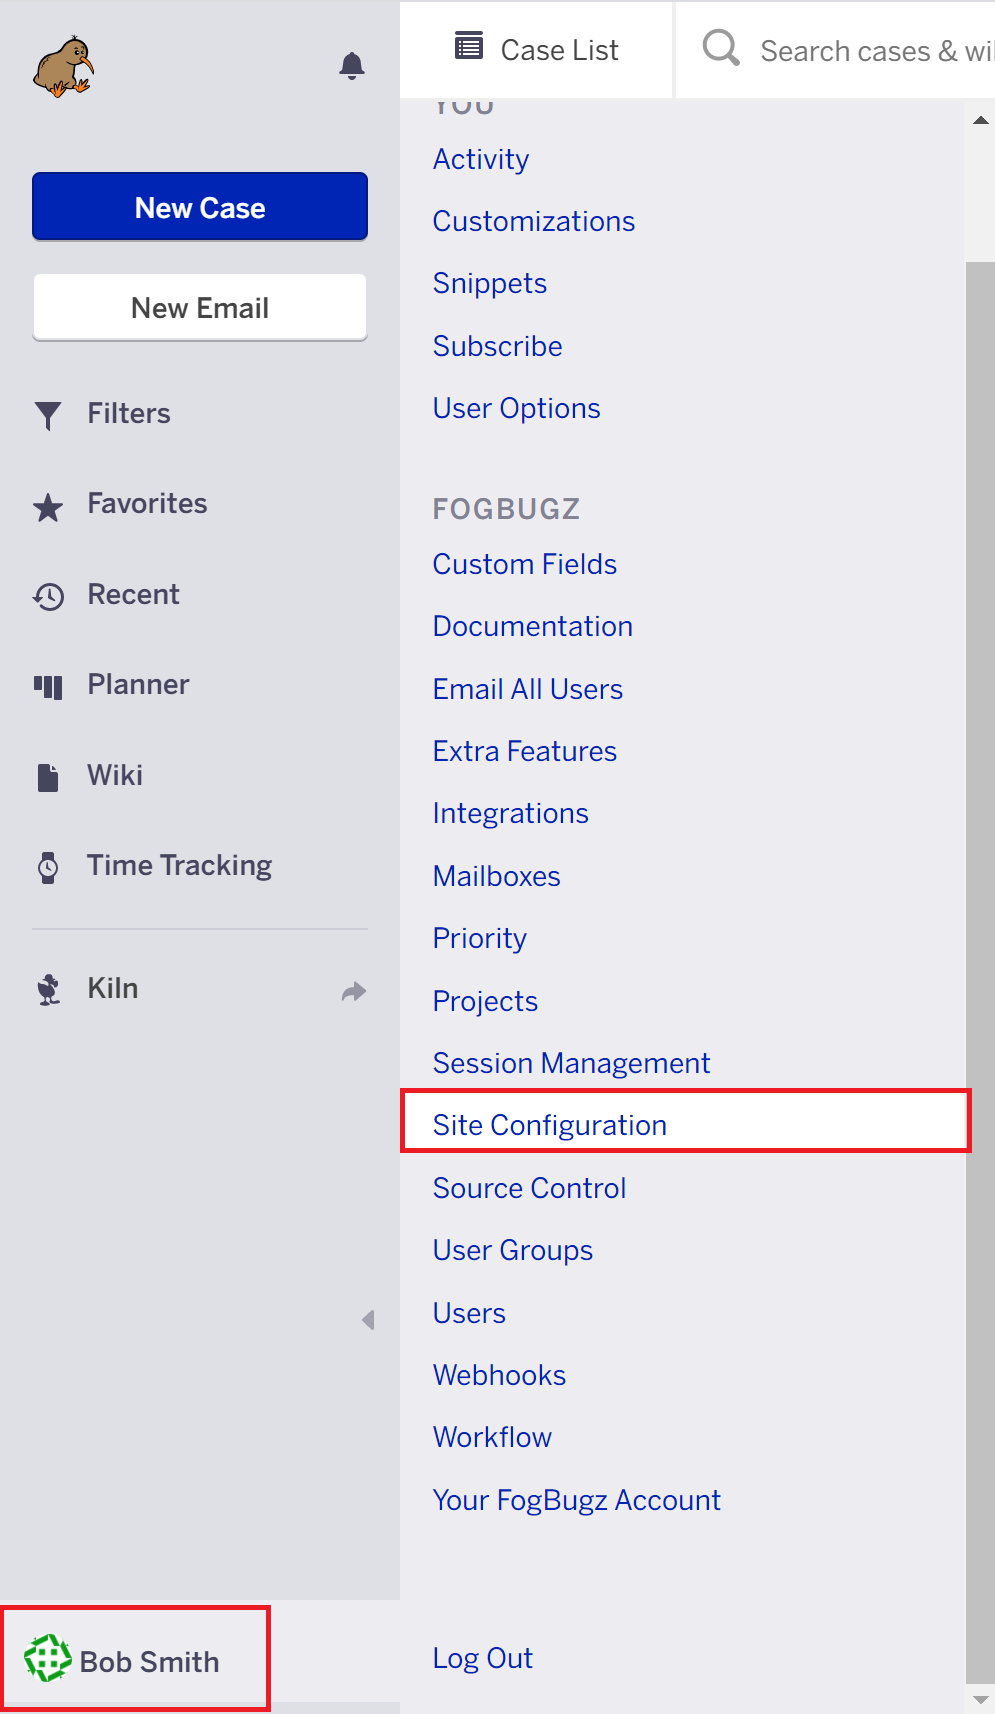Open the notifications bell

tap(352, 66)
